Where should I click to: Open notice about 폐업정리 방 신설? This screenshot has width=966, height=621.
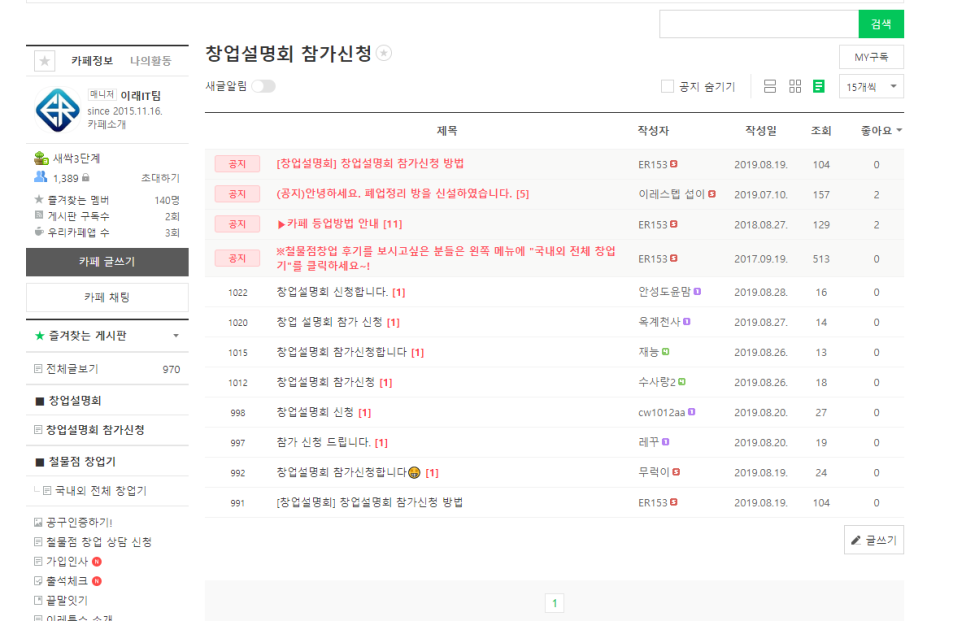coord(394,194)
